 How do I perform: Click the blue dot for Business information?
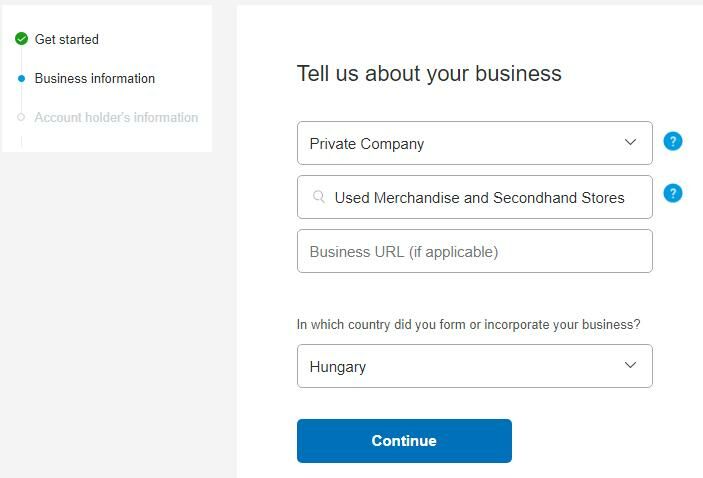[x=21, y=78]
